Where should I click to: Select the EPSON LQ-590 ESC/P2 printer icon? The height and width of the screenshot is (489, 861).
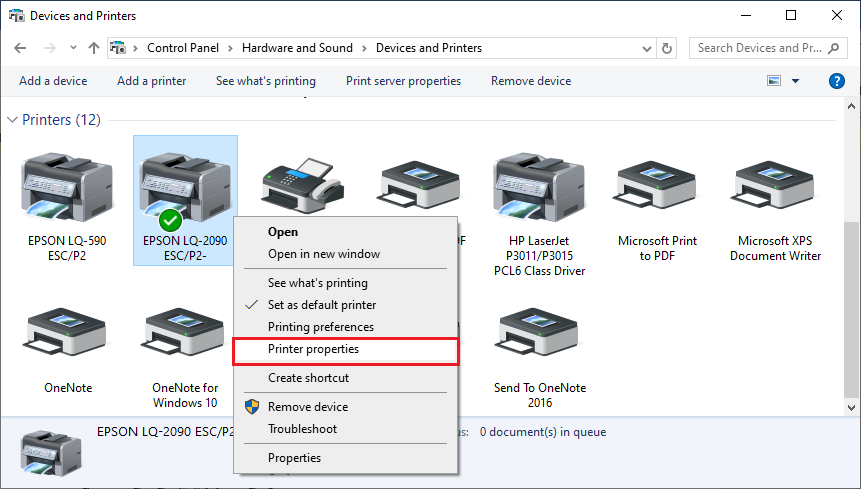tap(67, 186)
